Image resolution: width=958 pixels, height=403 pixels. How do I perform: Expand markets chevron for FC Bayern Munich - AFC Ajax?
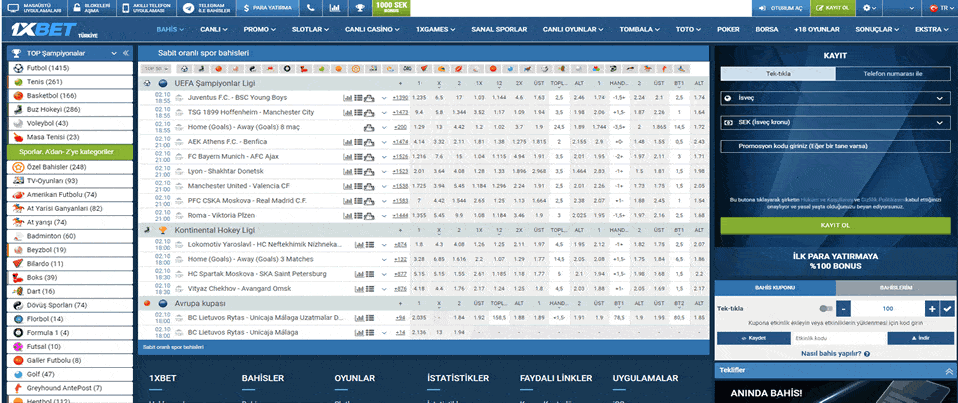point(384,156)
